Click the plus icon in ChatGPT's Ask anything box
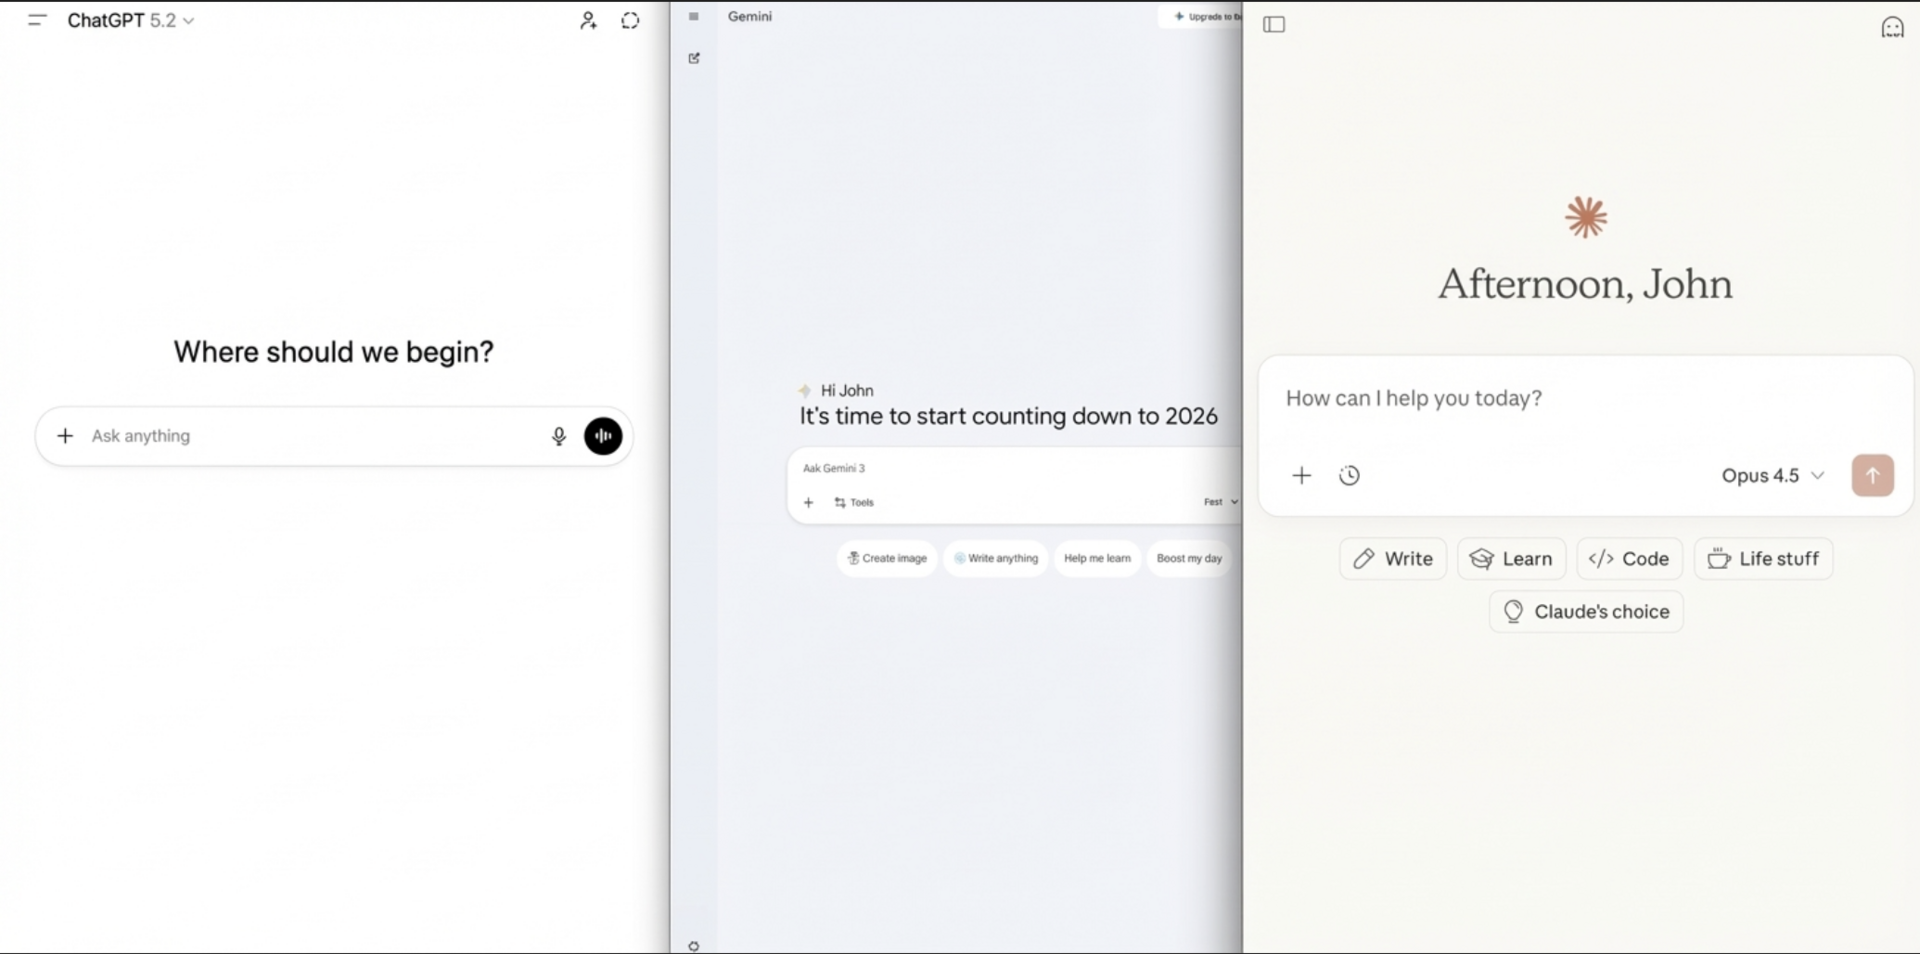Screen dimensions: 1920x954 click(x=65, y=436)
